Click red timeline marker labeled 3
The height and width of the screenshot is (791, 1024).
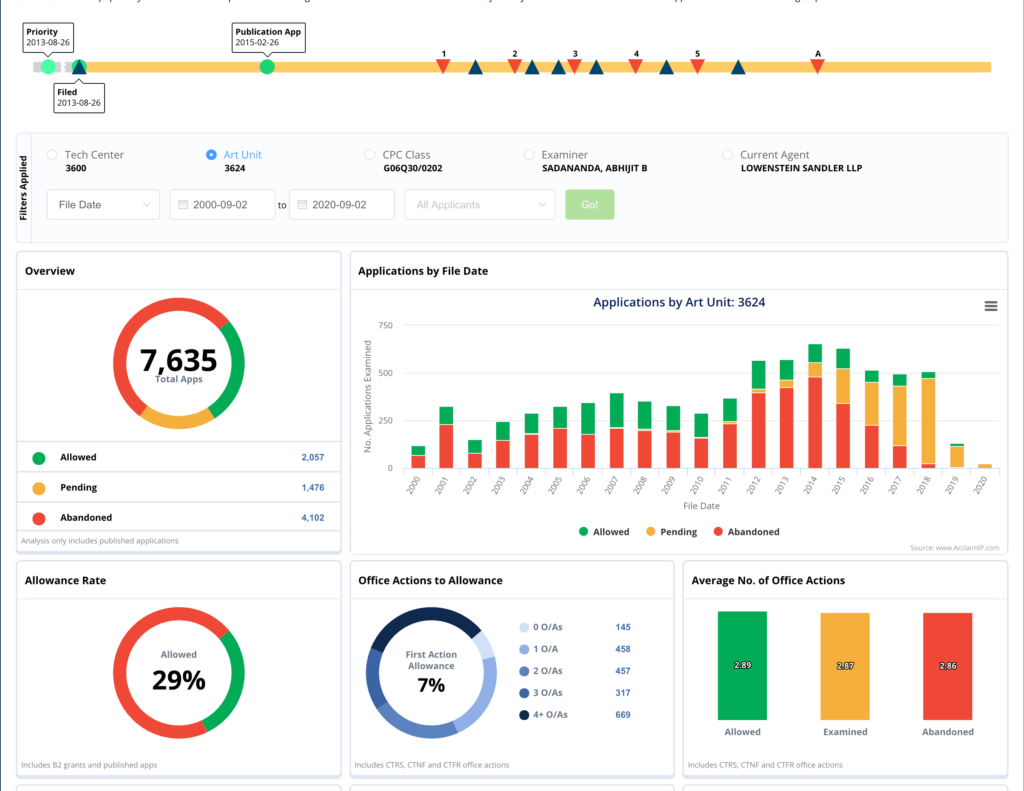(575, 66)
